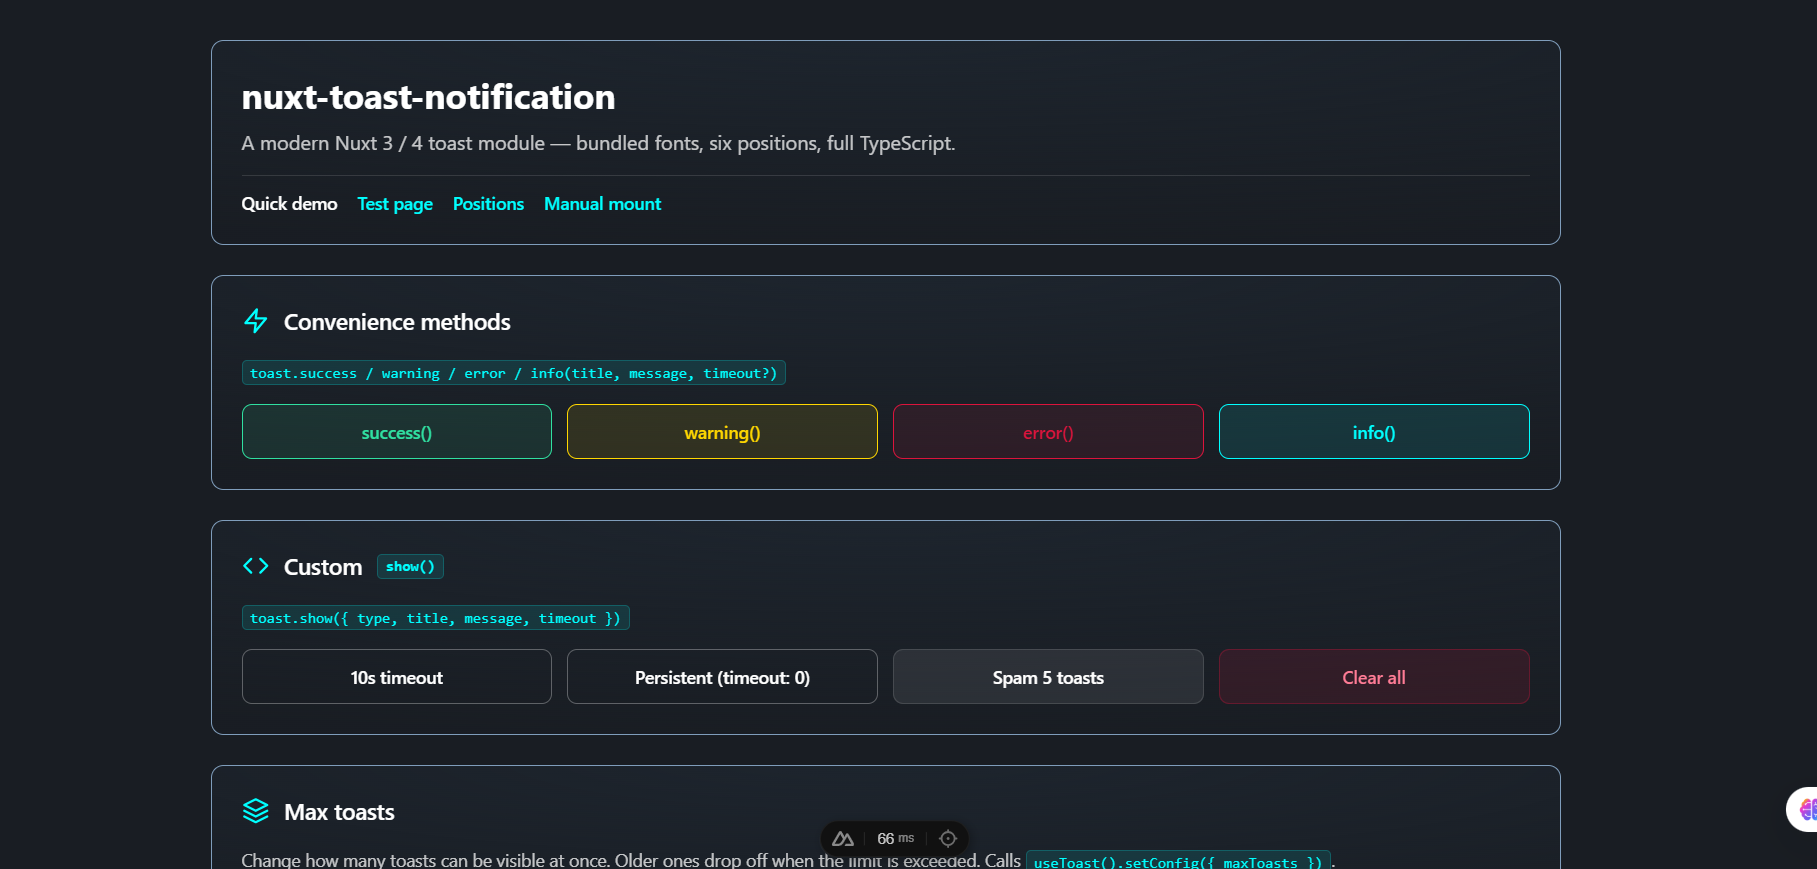Click the toast.show({ type, title... snippet

(436, 618)
